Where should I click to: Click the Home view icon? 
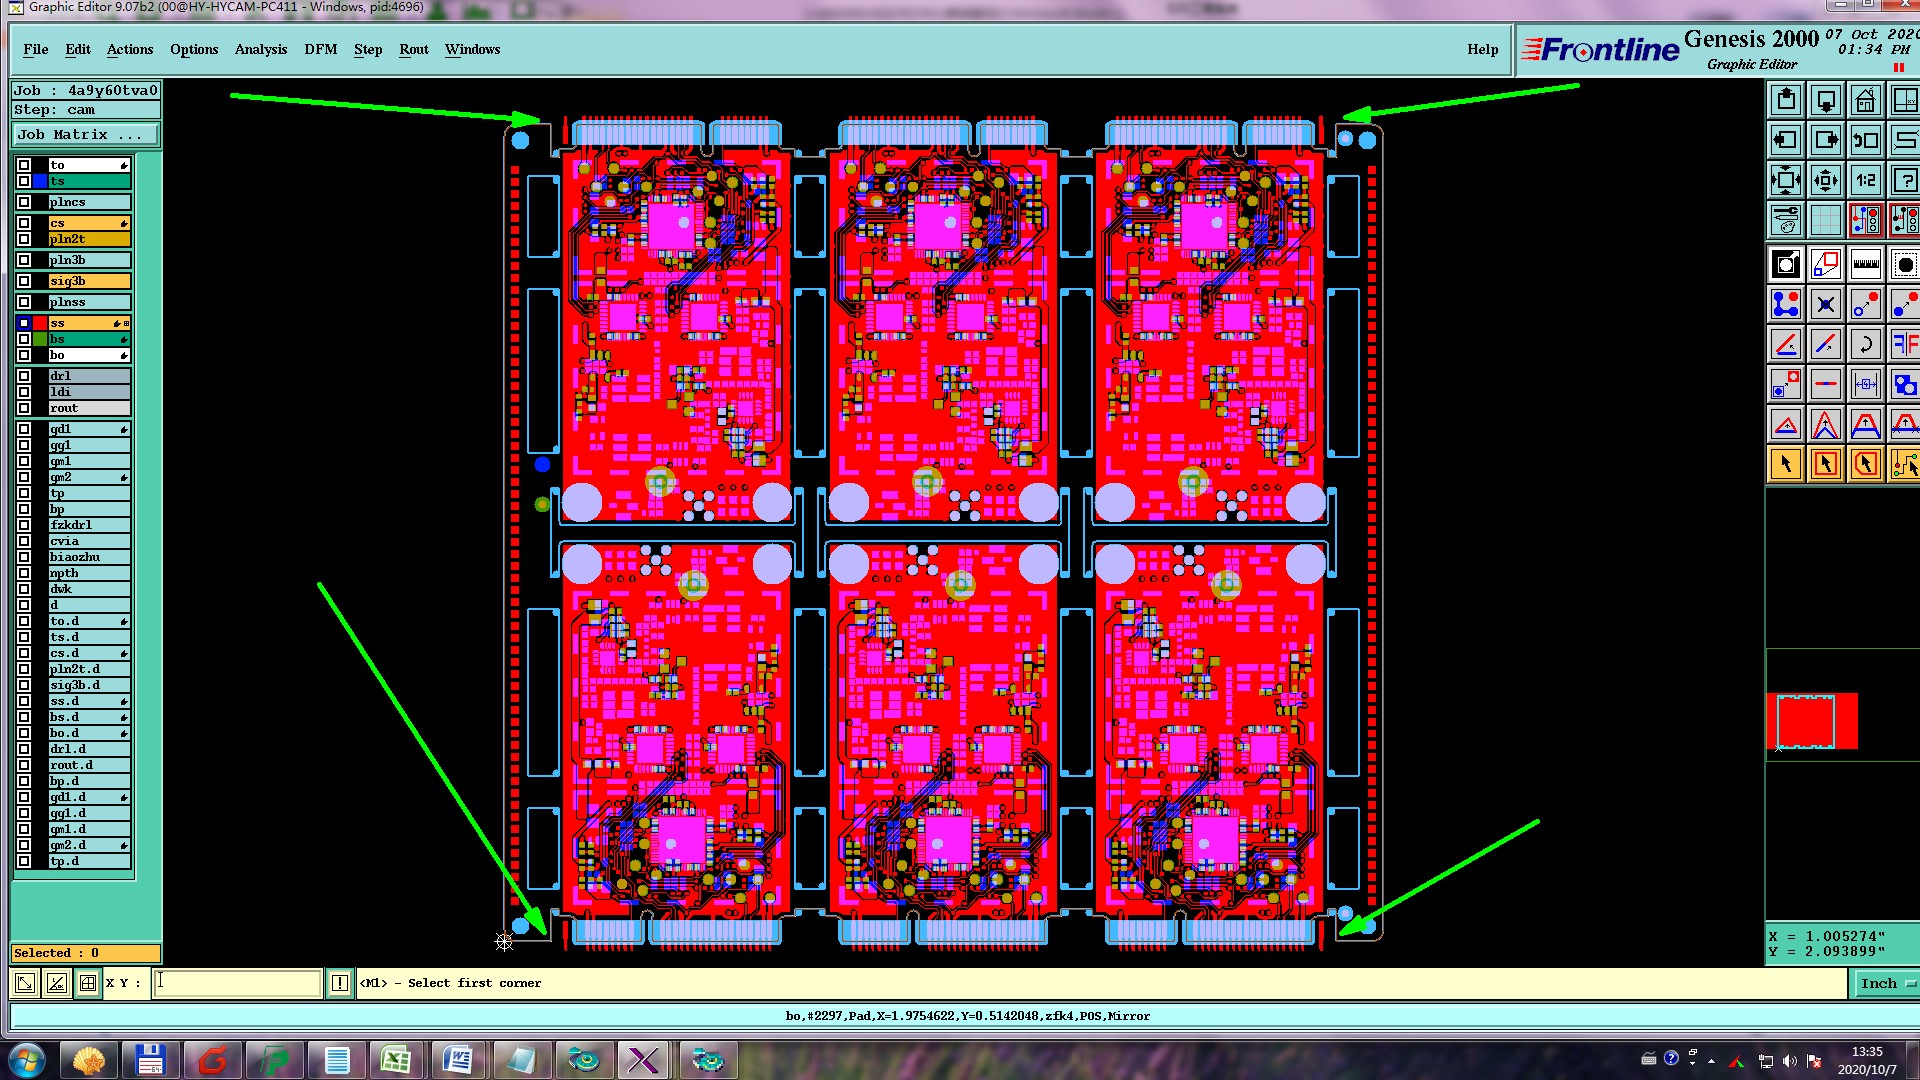1865,101
